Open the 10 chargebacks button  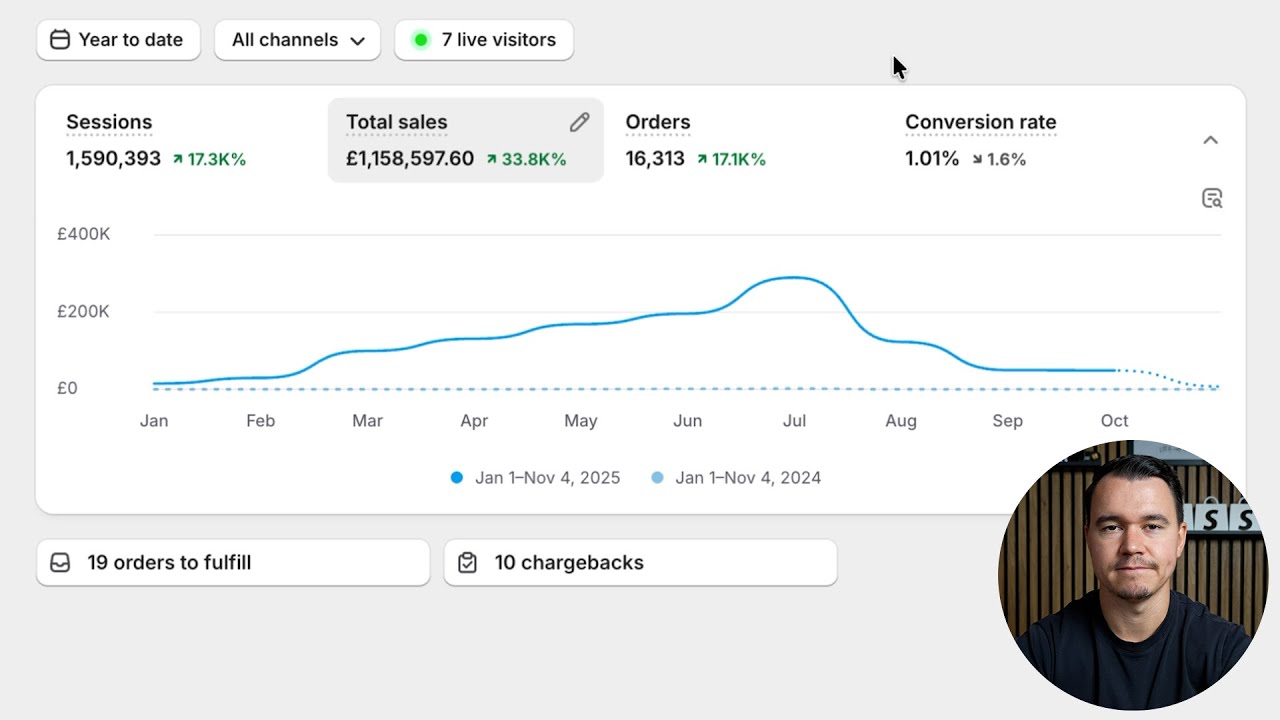click(640, 563)
